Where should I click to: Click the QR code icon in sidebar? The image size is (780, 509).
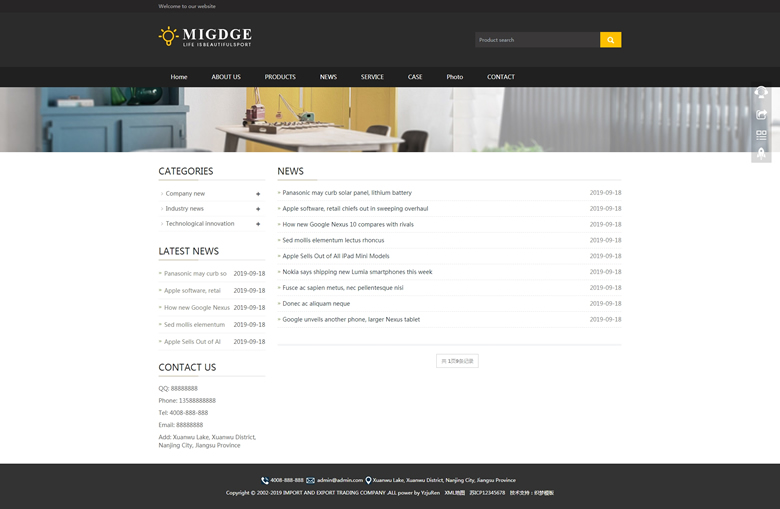pos(761,134)
